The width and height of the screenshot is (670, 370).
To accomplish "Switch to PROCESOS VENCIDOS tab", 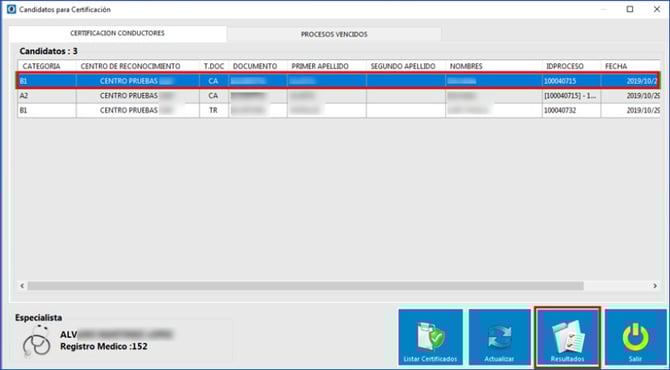I will 334,34.
